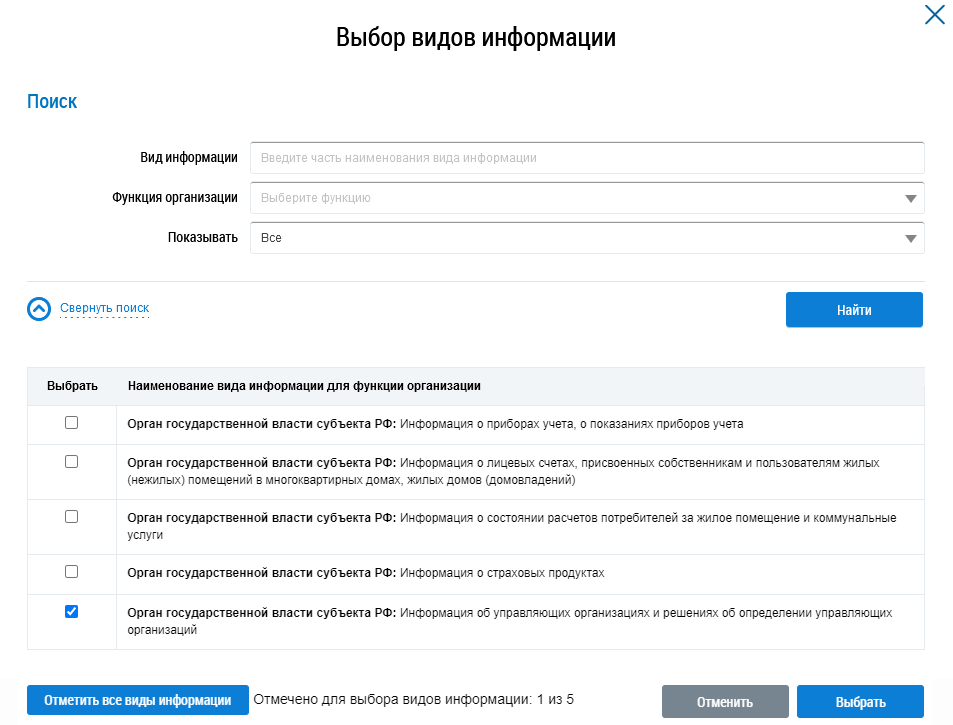Click the Отменить button

[725, 702]
